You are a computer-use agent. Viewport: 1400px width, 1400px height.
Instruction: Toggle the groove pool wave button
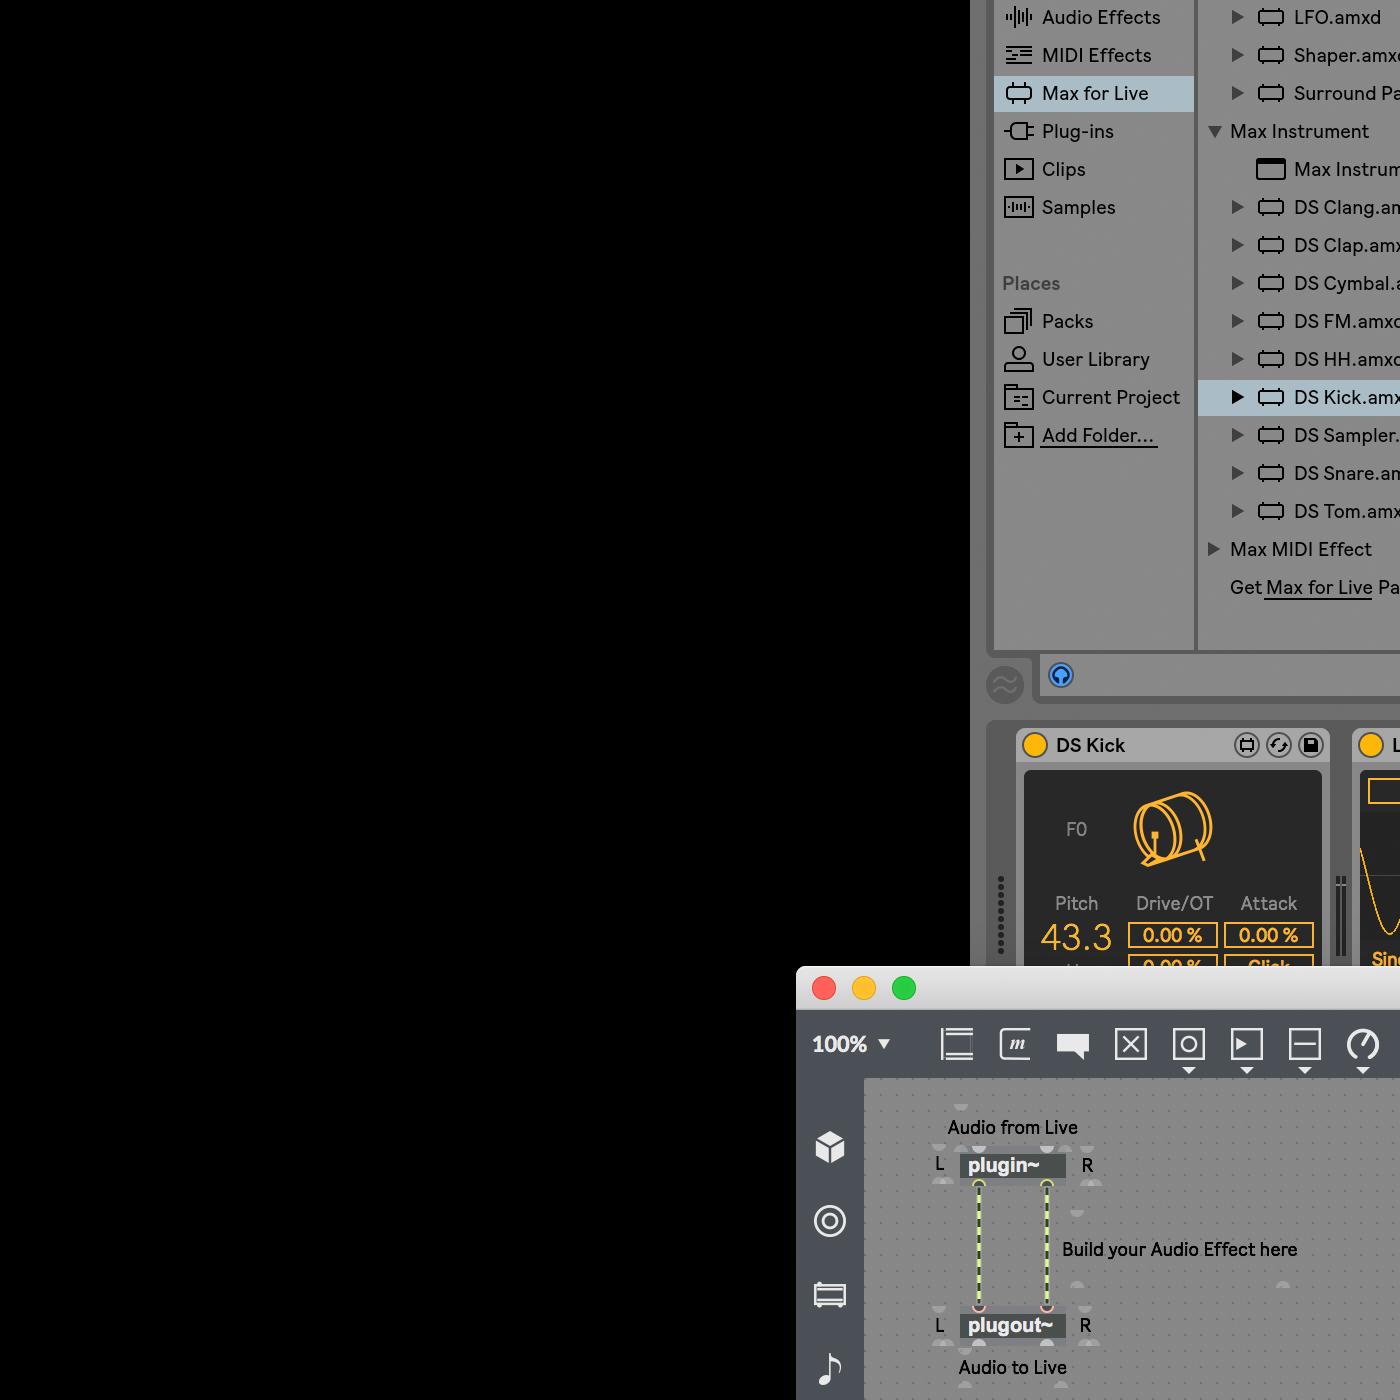pyautogui.click(x=1005, y=685)
